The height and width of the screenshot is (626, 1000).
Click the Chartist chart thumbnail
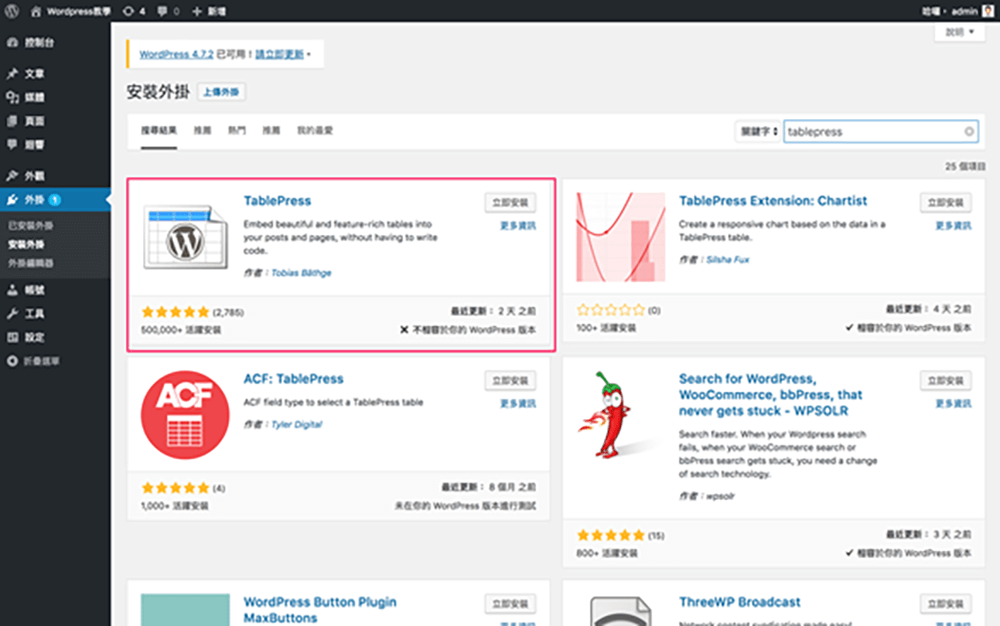[621, 237]
